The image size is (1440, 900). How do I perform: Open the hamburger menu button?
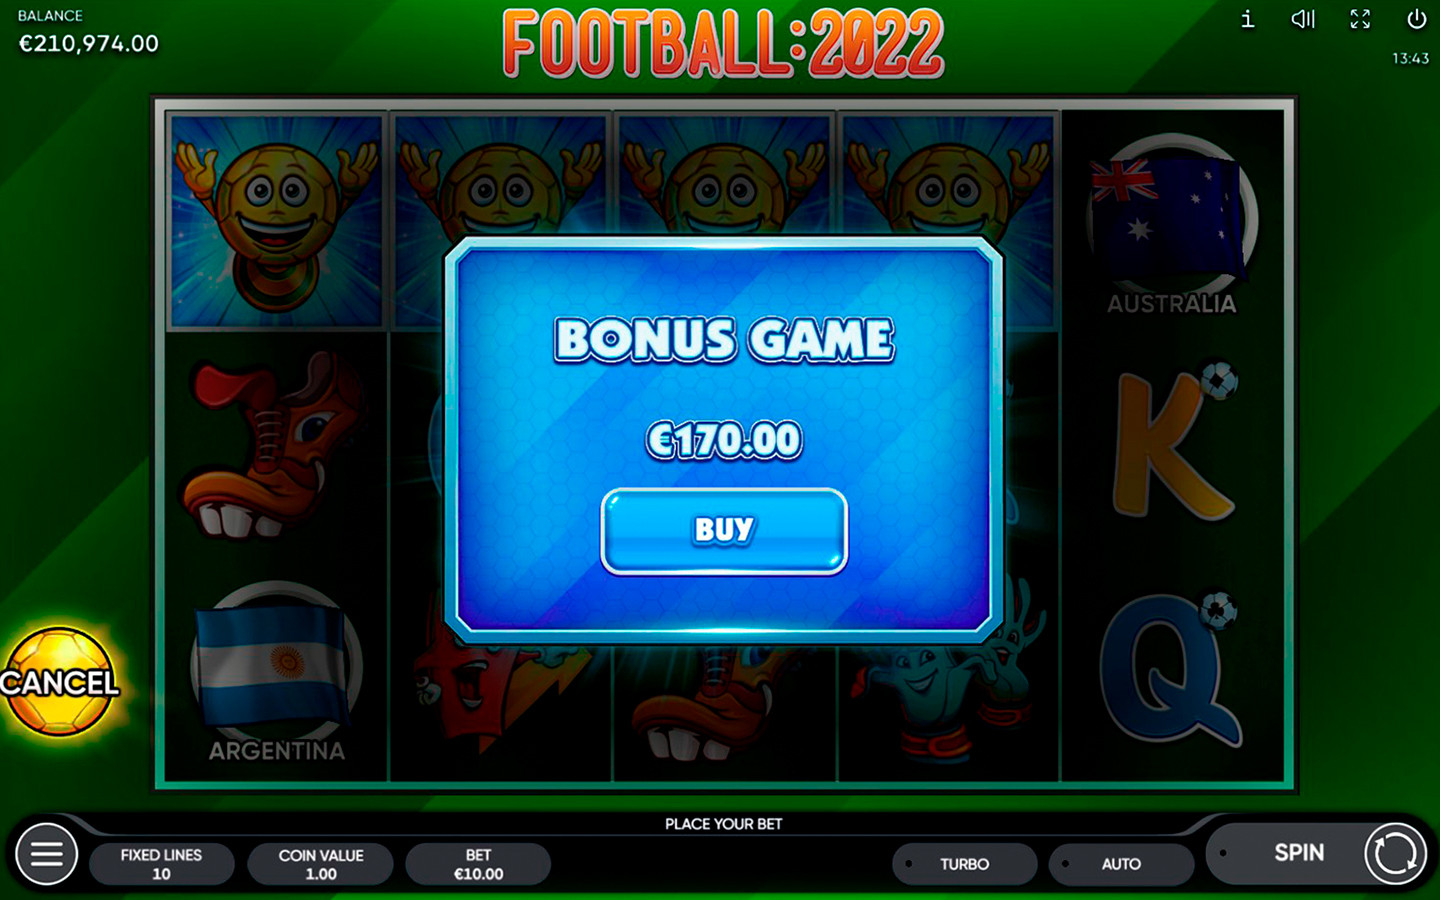pos(46,854)
